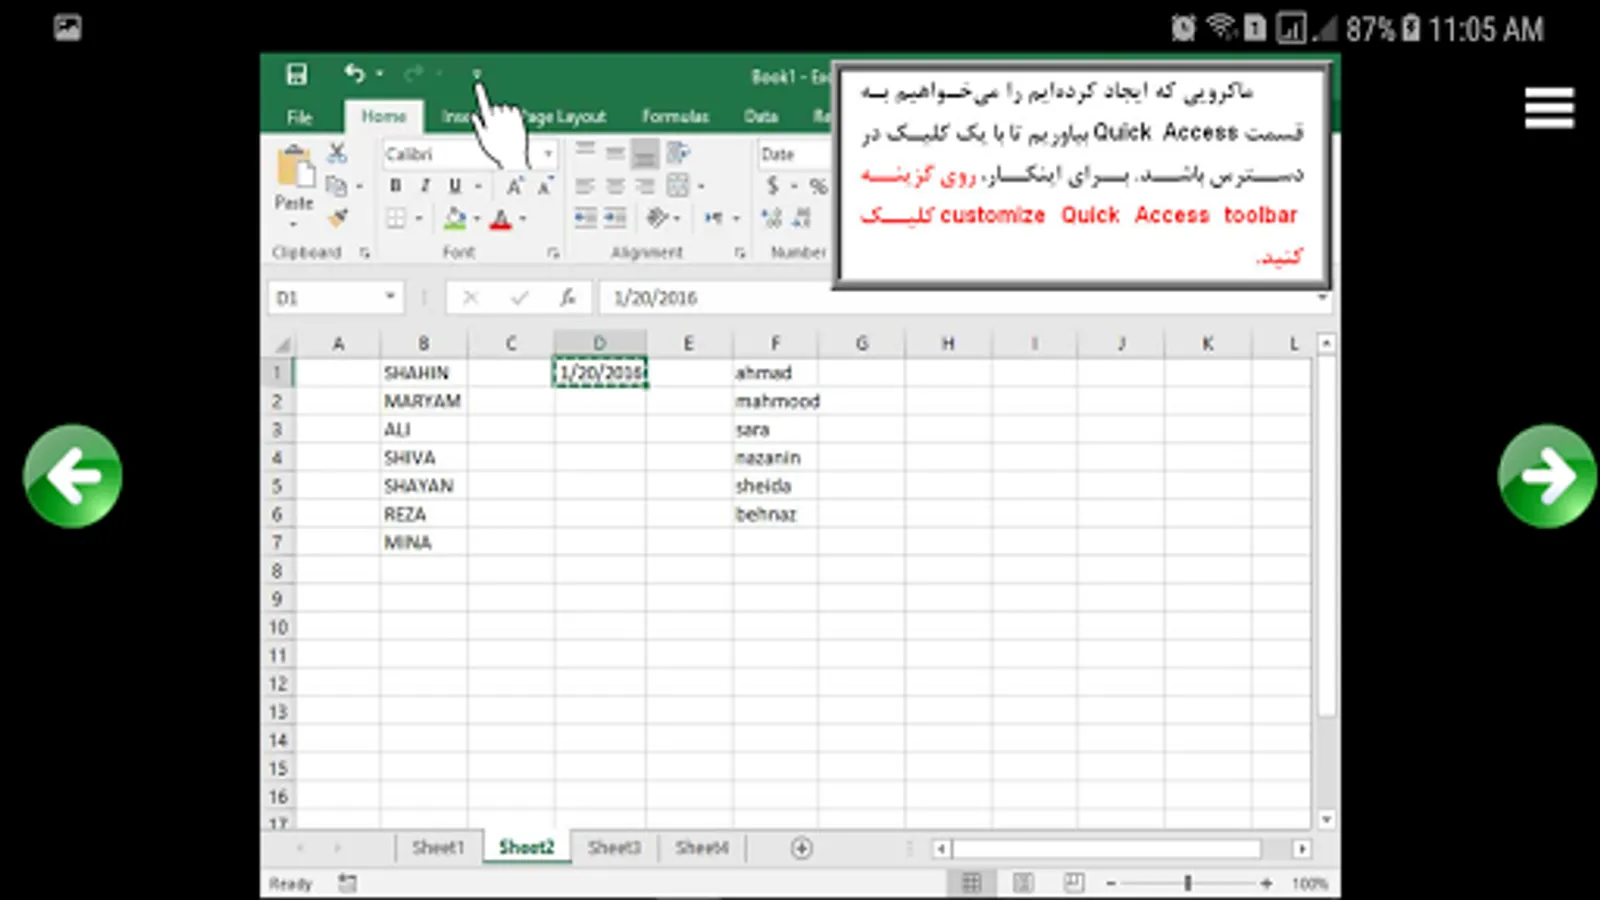Open the Insert Function dialog
The width and height of the screenshot is (1600, 900).
pos(568,298)
